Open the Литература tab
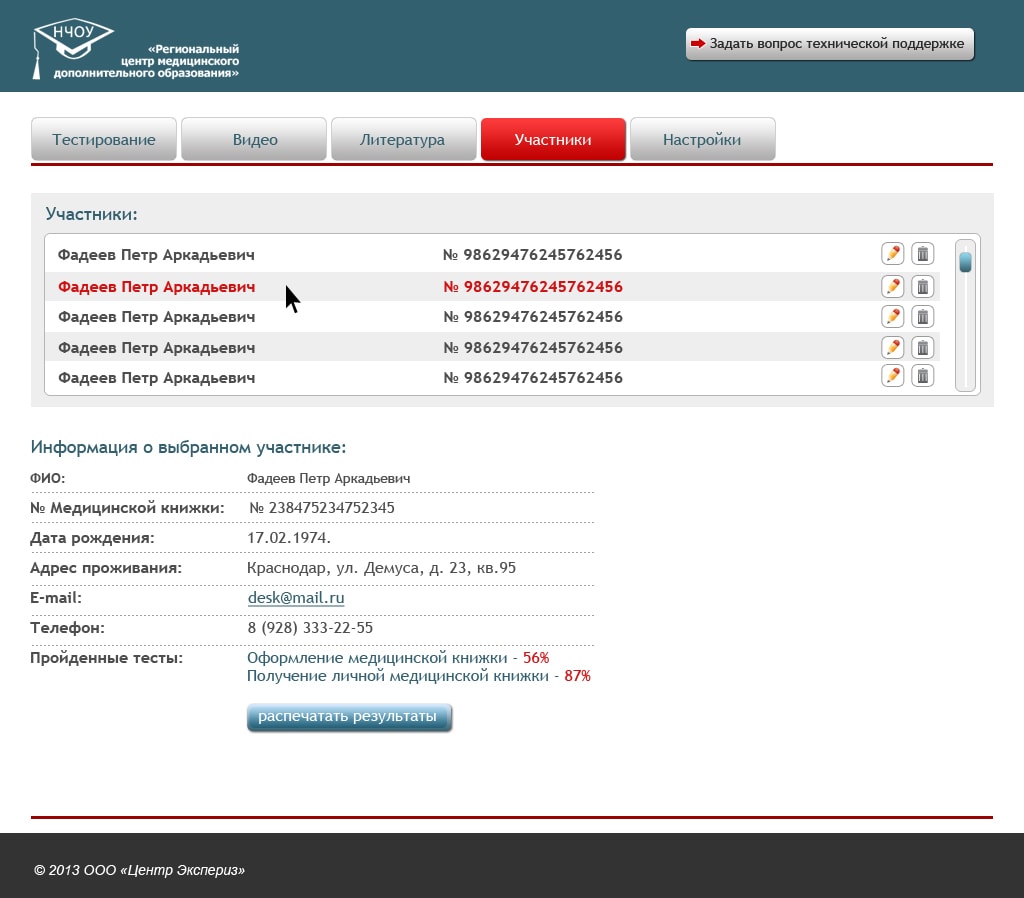1024x898 pixels. coord(404,139)
